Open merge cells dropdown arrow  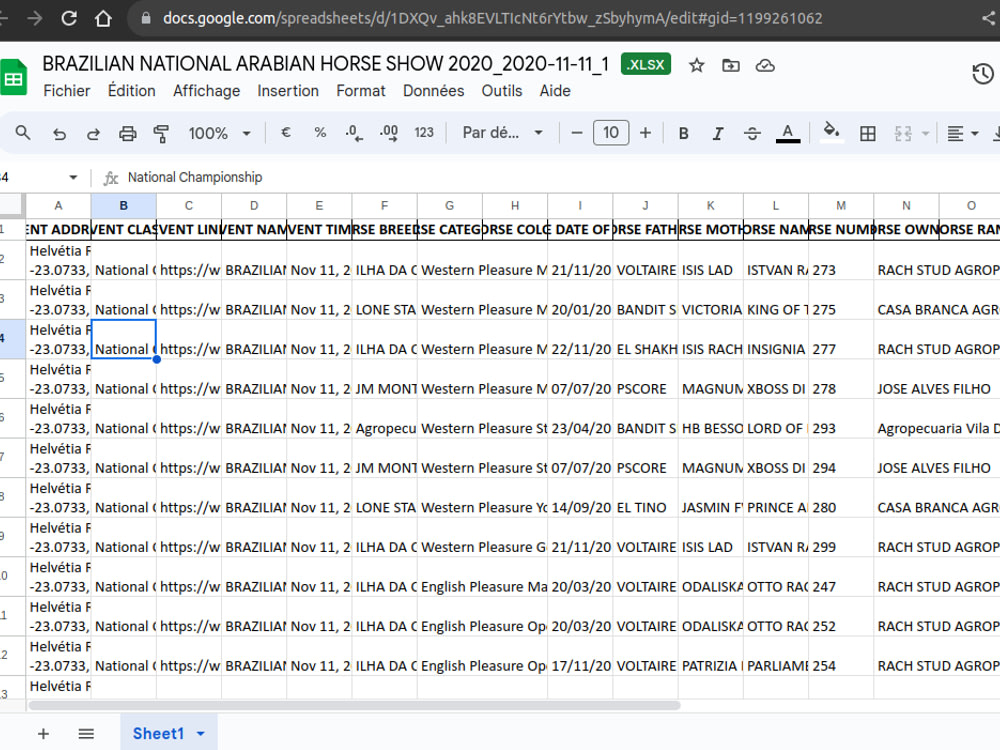pyautogui.click(x=925, y=133)
